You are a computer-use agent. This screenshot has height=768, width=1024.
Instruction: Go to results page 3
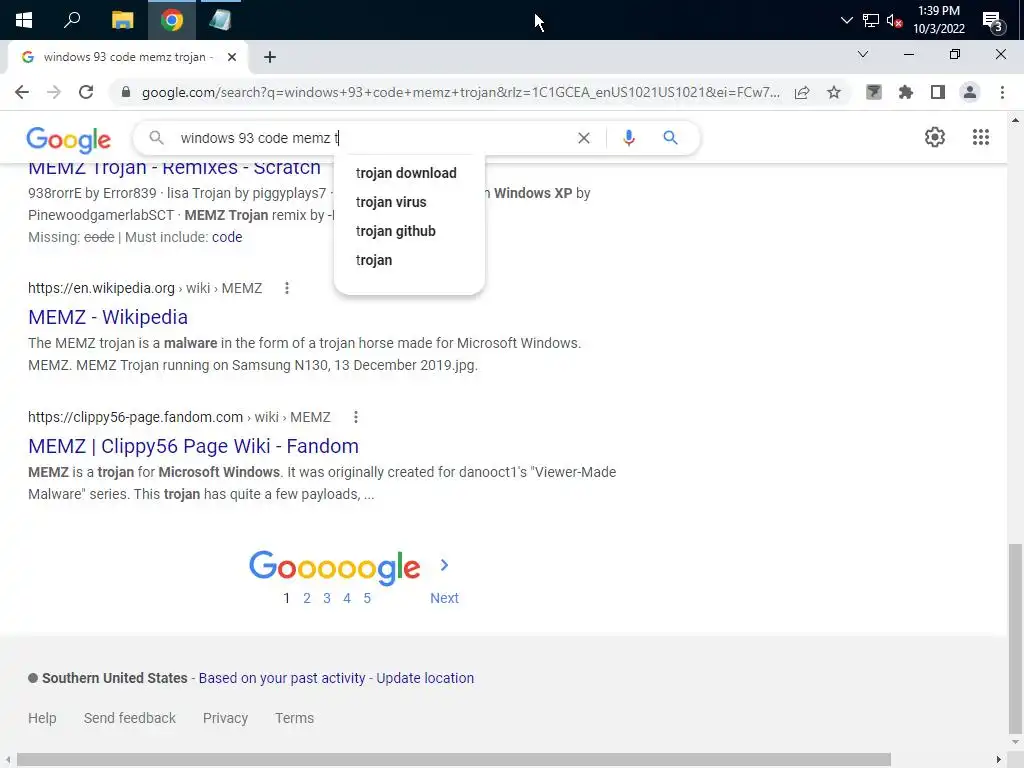[x=327, y=598]
